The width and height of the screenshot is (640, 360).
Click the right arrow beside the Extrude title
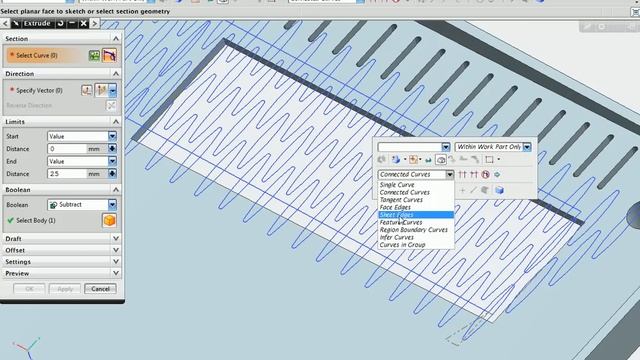click(94, 23)
